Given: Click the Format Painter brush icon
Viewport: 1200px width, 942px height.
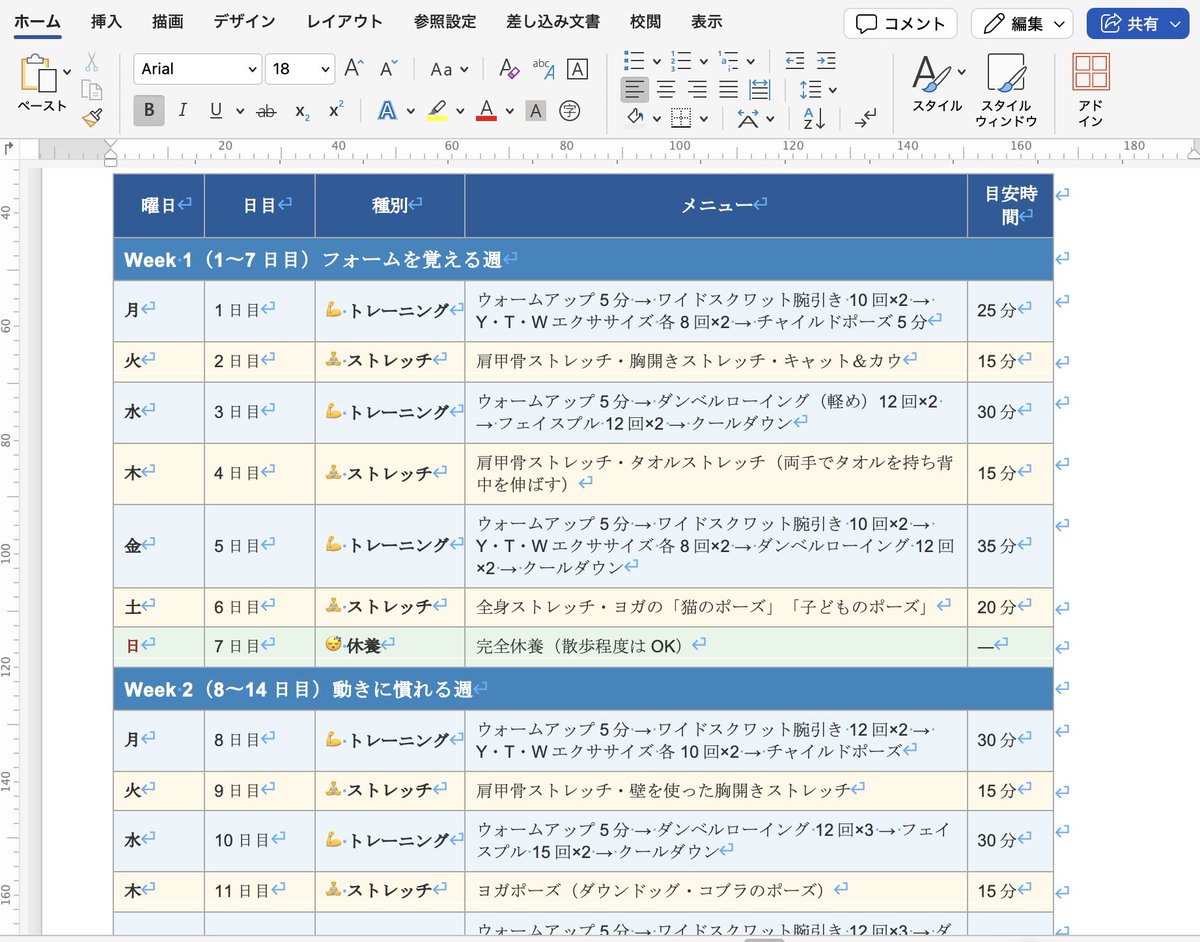Looking at the screenshot, I should [92, 119].
